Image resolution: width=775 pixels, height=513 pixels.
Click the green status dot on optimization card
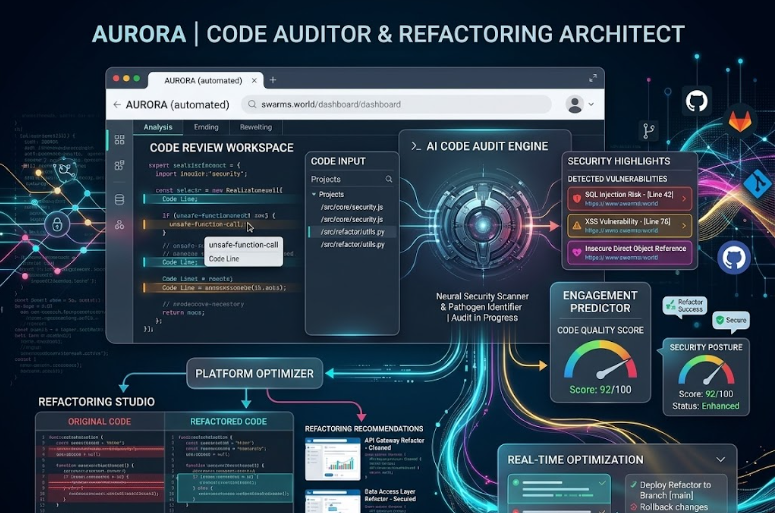[x=516, y=482]
